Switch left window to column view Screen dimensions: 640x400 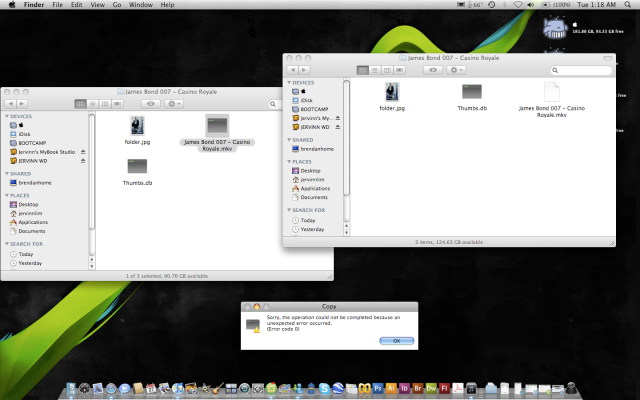pos(103,103)
